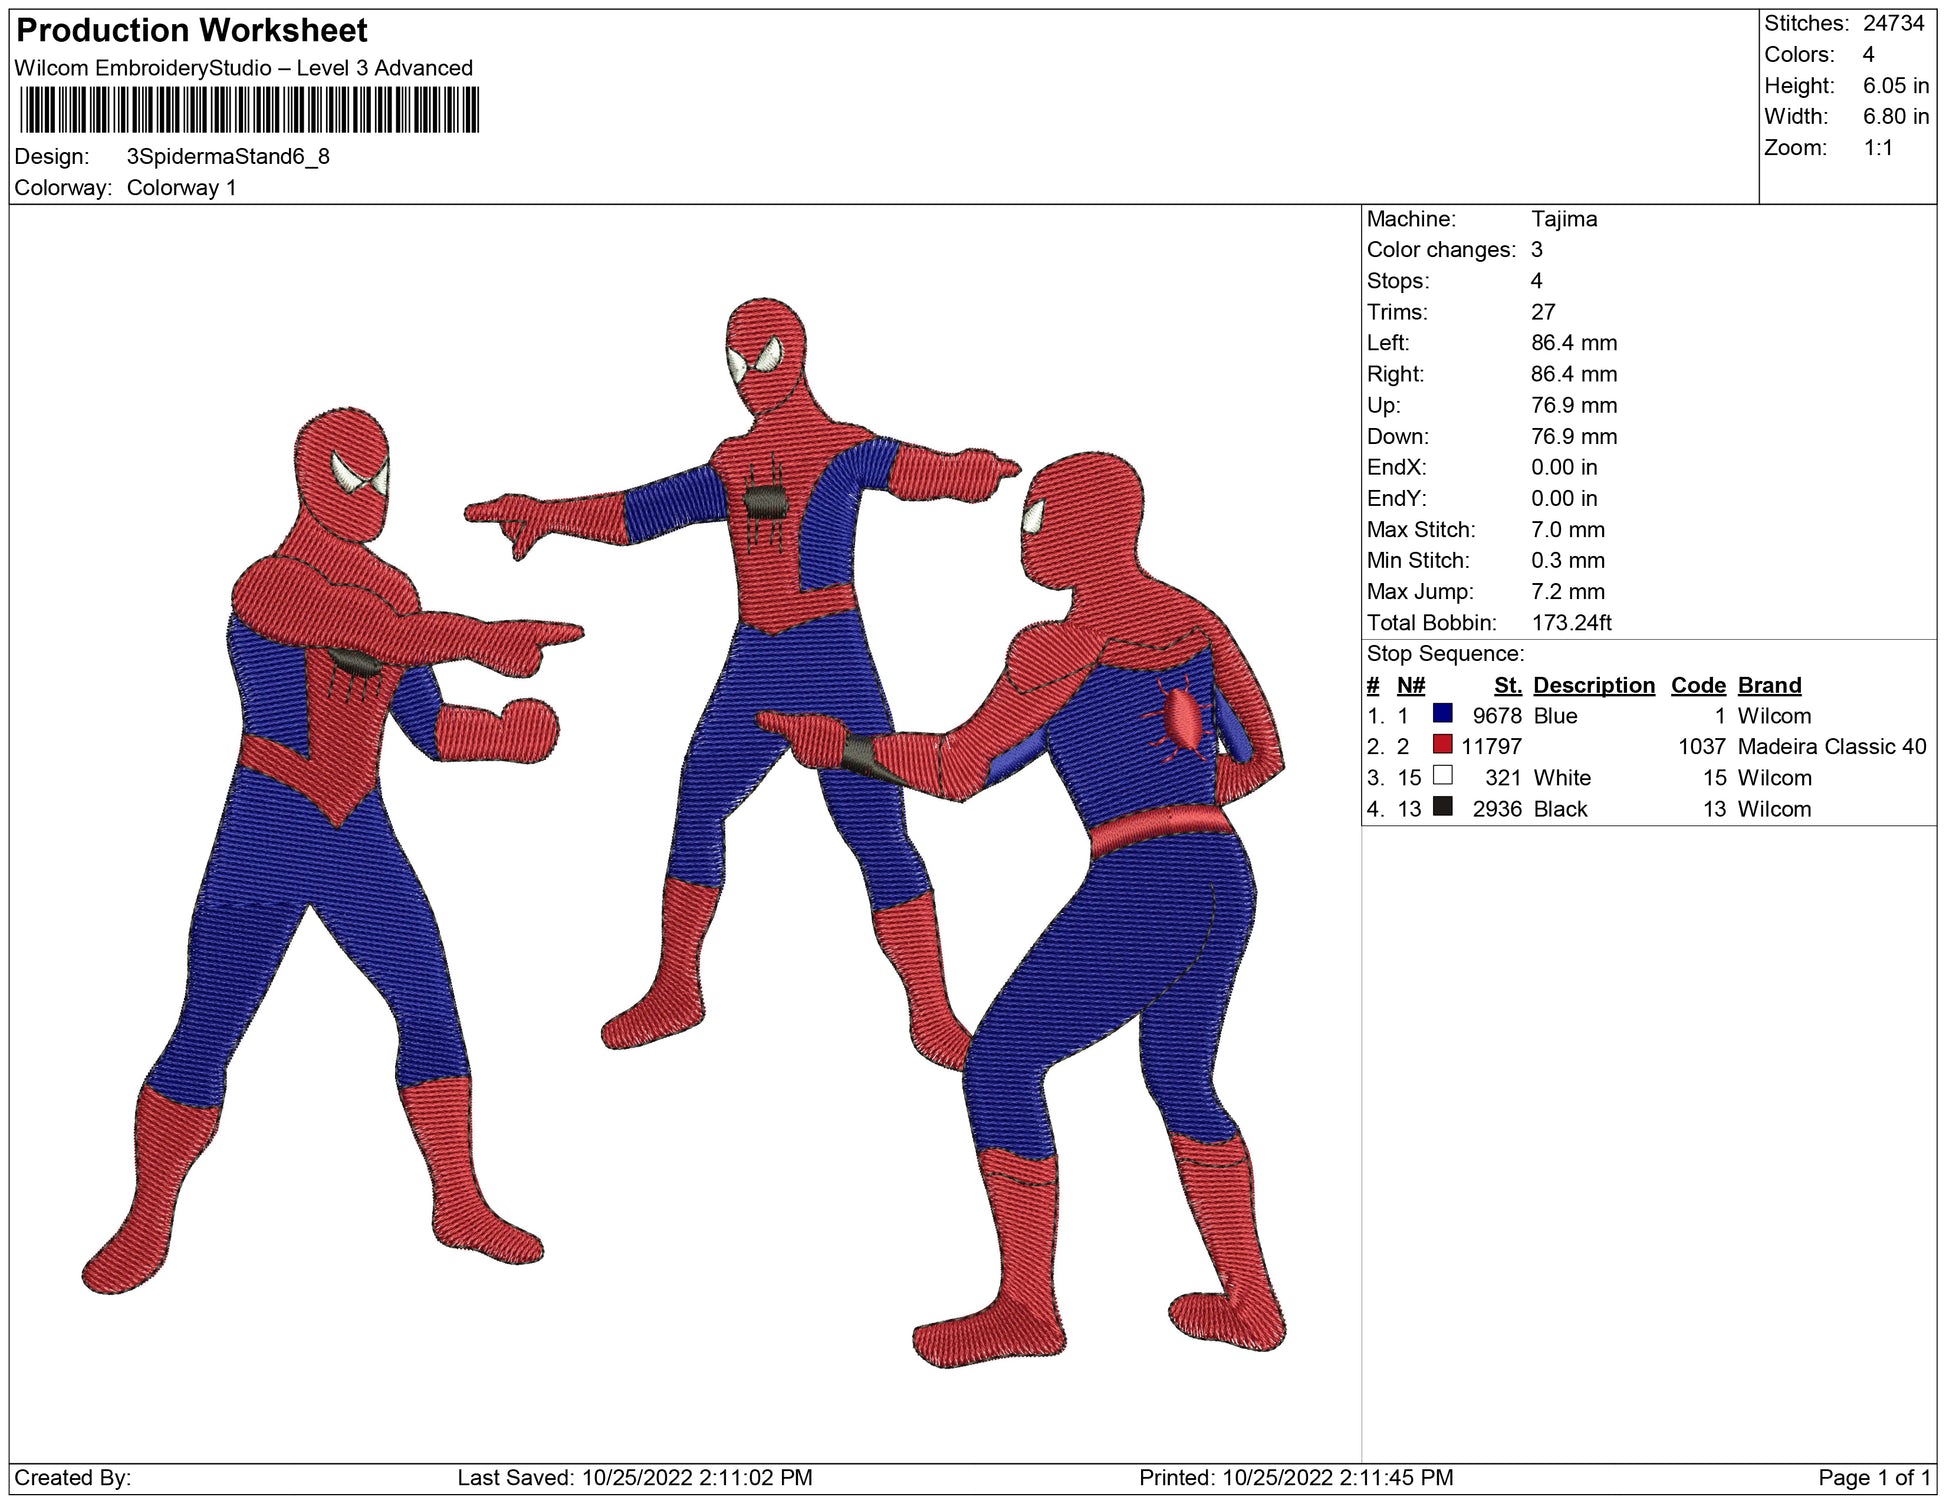The width and height of the screenshot is (1946, 1497).
Task: Click the 'Code' column header
Action: pos(1697,685)
